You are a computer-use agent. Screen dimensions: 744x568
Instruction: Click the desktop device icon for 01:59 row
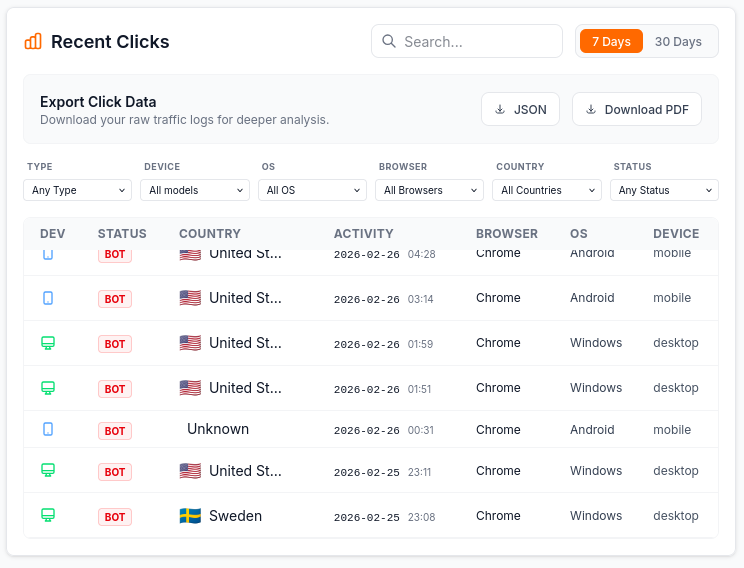48,343
